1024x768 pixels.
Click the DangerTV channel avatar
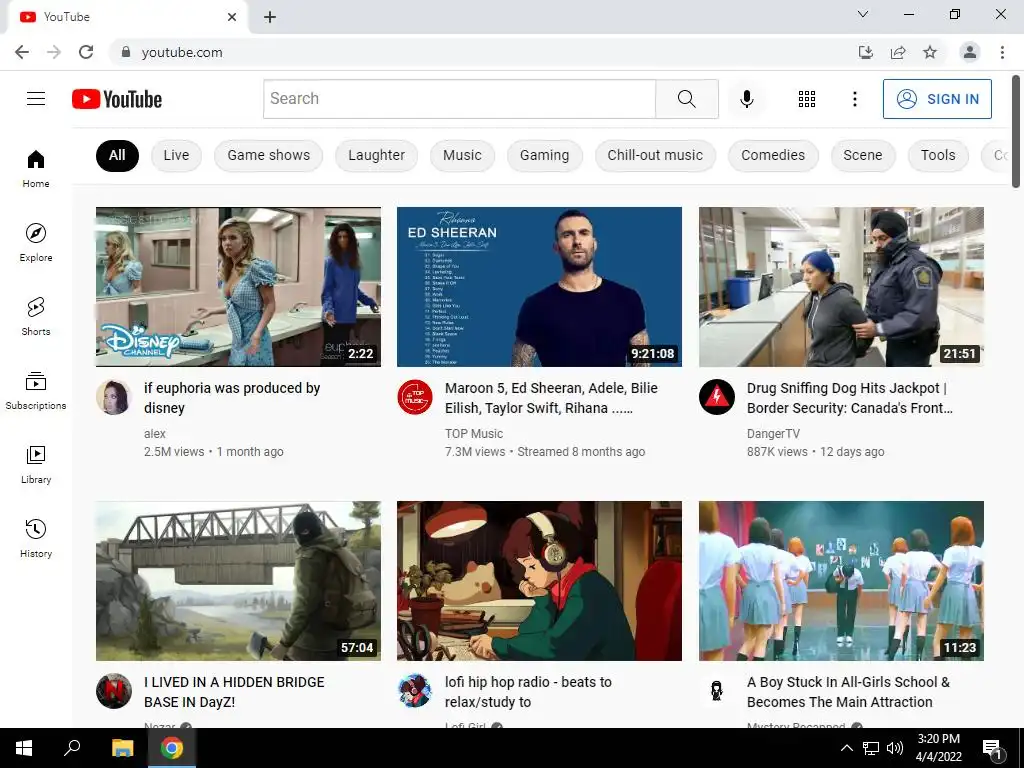click(x=716, y=396)
